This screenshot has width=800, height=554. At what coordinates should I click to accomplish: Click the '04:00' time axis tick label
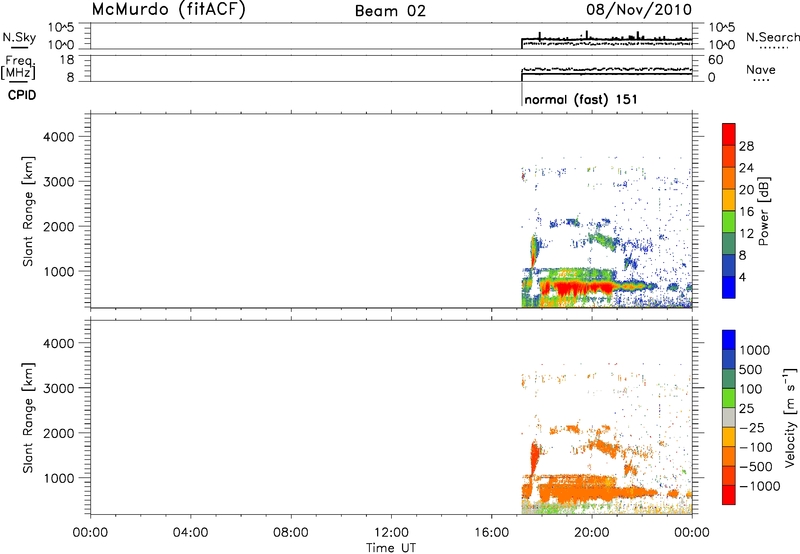[190, 533]
